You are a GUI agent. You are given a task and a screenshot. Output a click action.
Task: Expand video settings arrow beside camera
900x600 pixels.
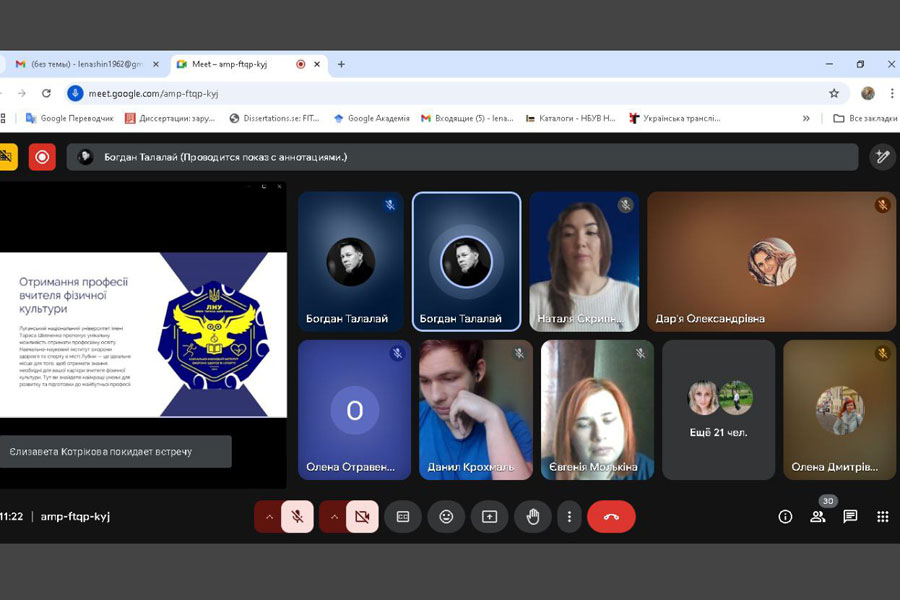[332, 516]
